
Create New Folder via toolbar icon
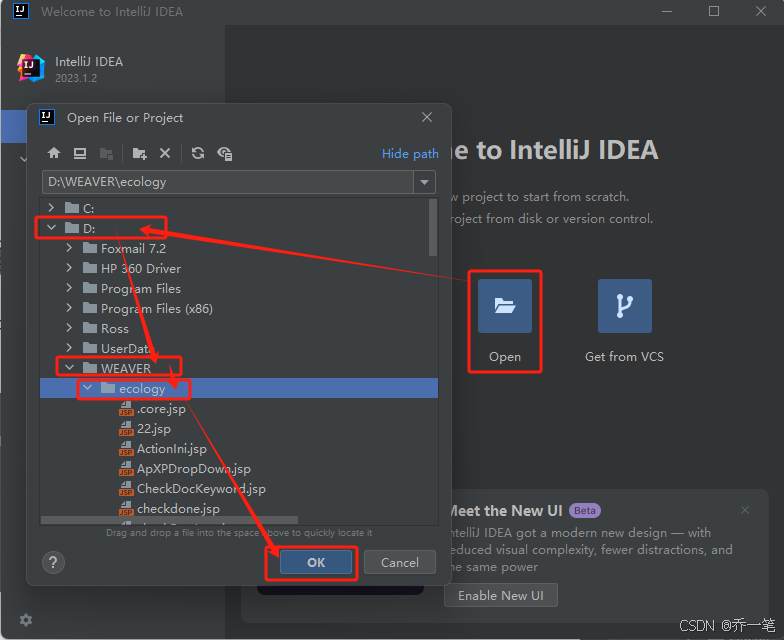[x=140, y=153]
